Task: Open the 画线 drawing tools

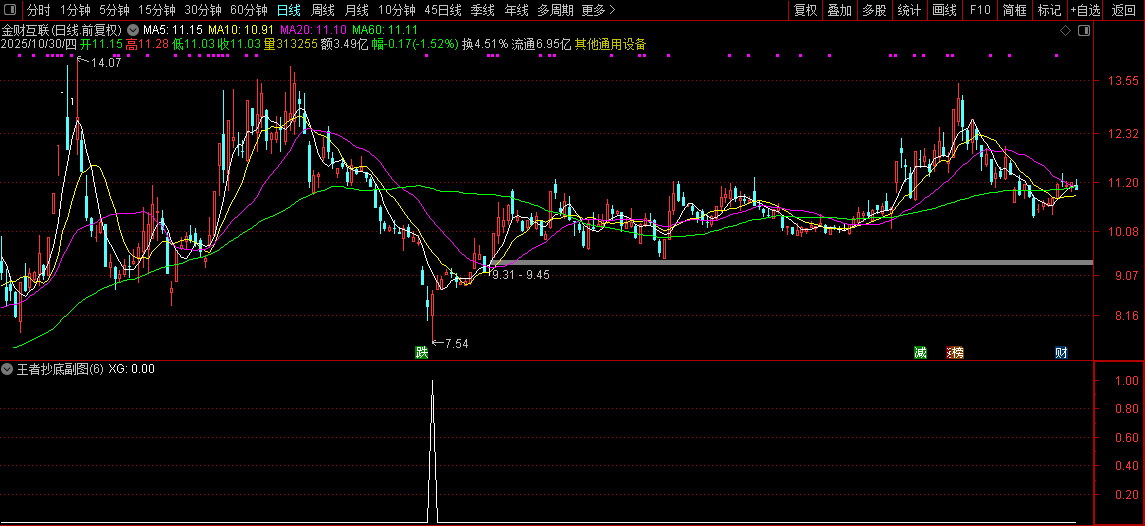Action: point(944,10)
